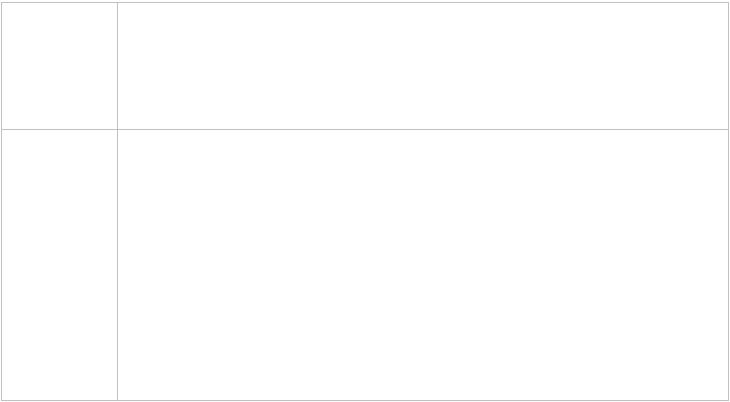Click the small empty top-left table cell
This screenshot has height=402, width=730.
[x=59, y=66]
